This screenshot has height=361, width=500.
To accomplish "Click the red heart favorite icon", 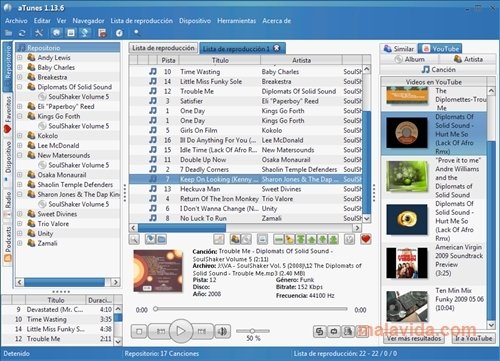I will point(366,239).
